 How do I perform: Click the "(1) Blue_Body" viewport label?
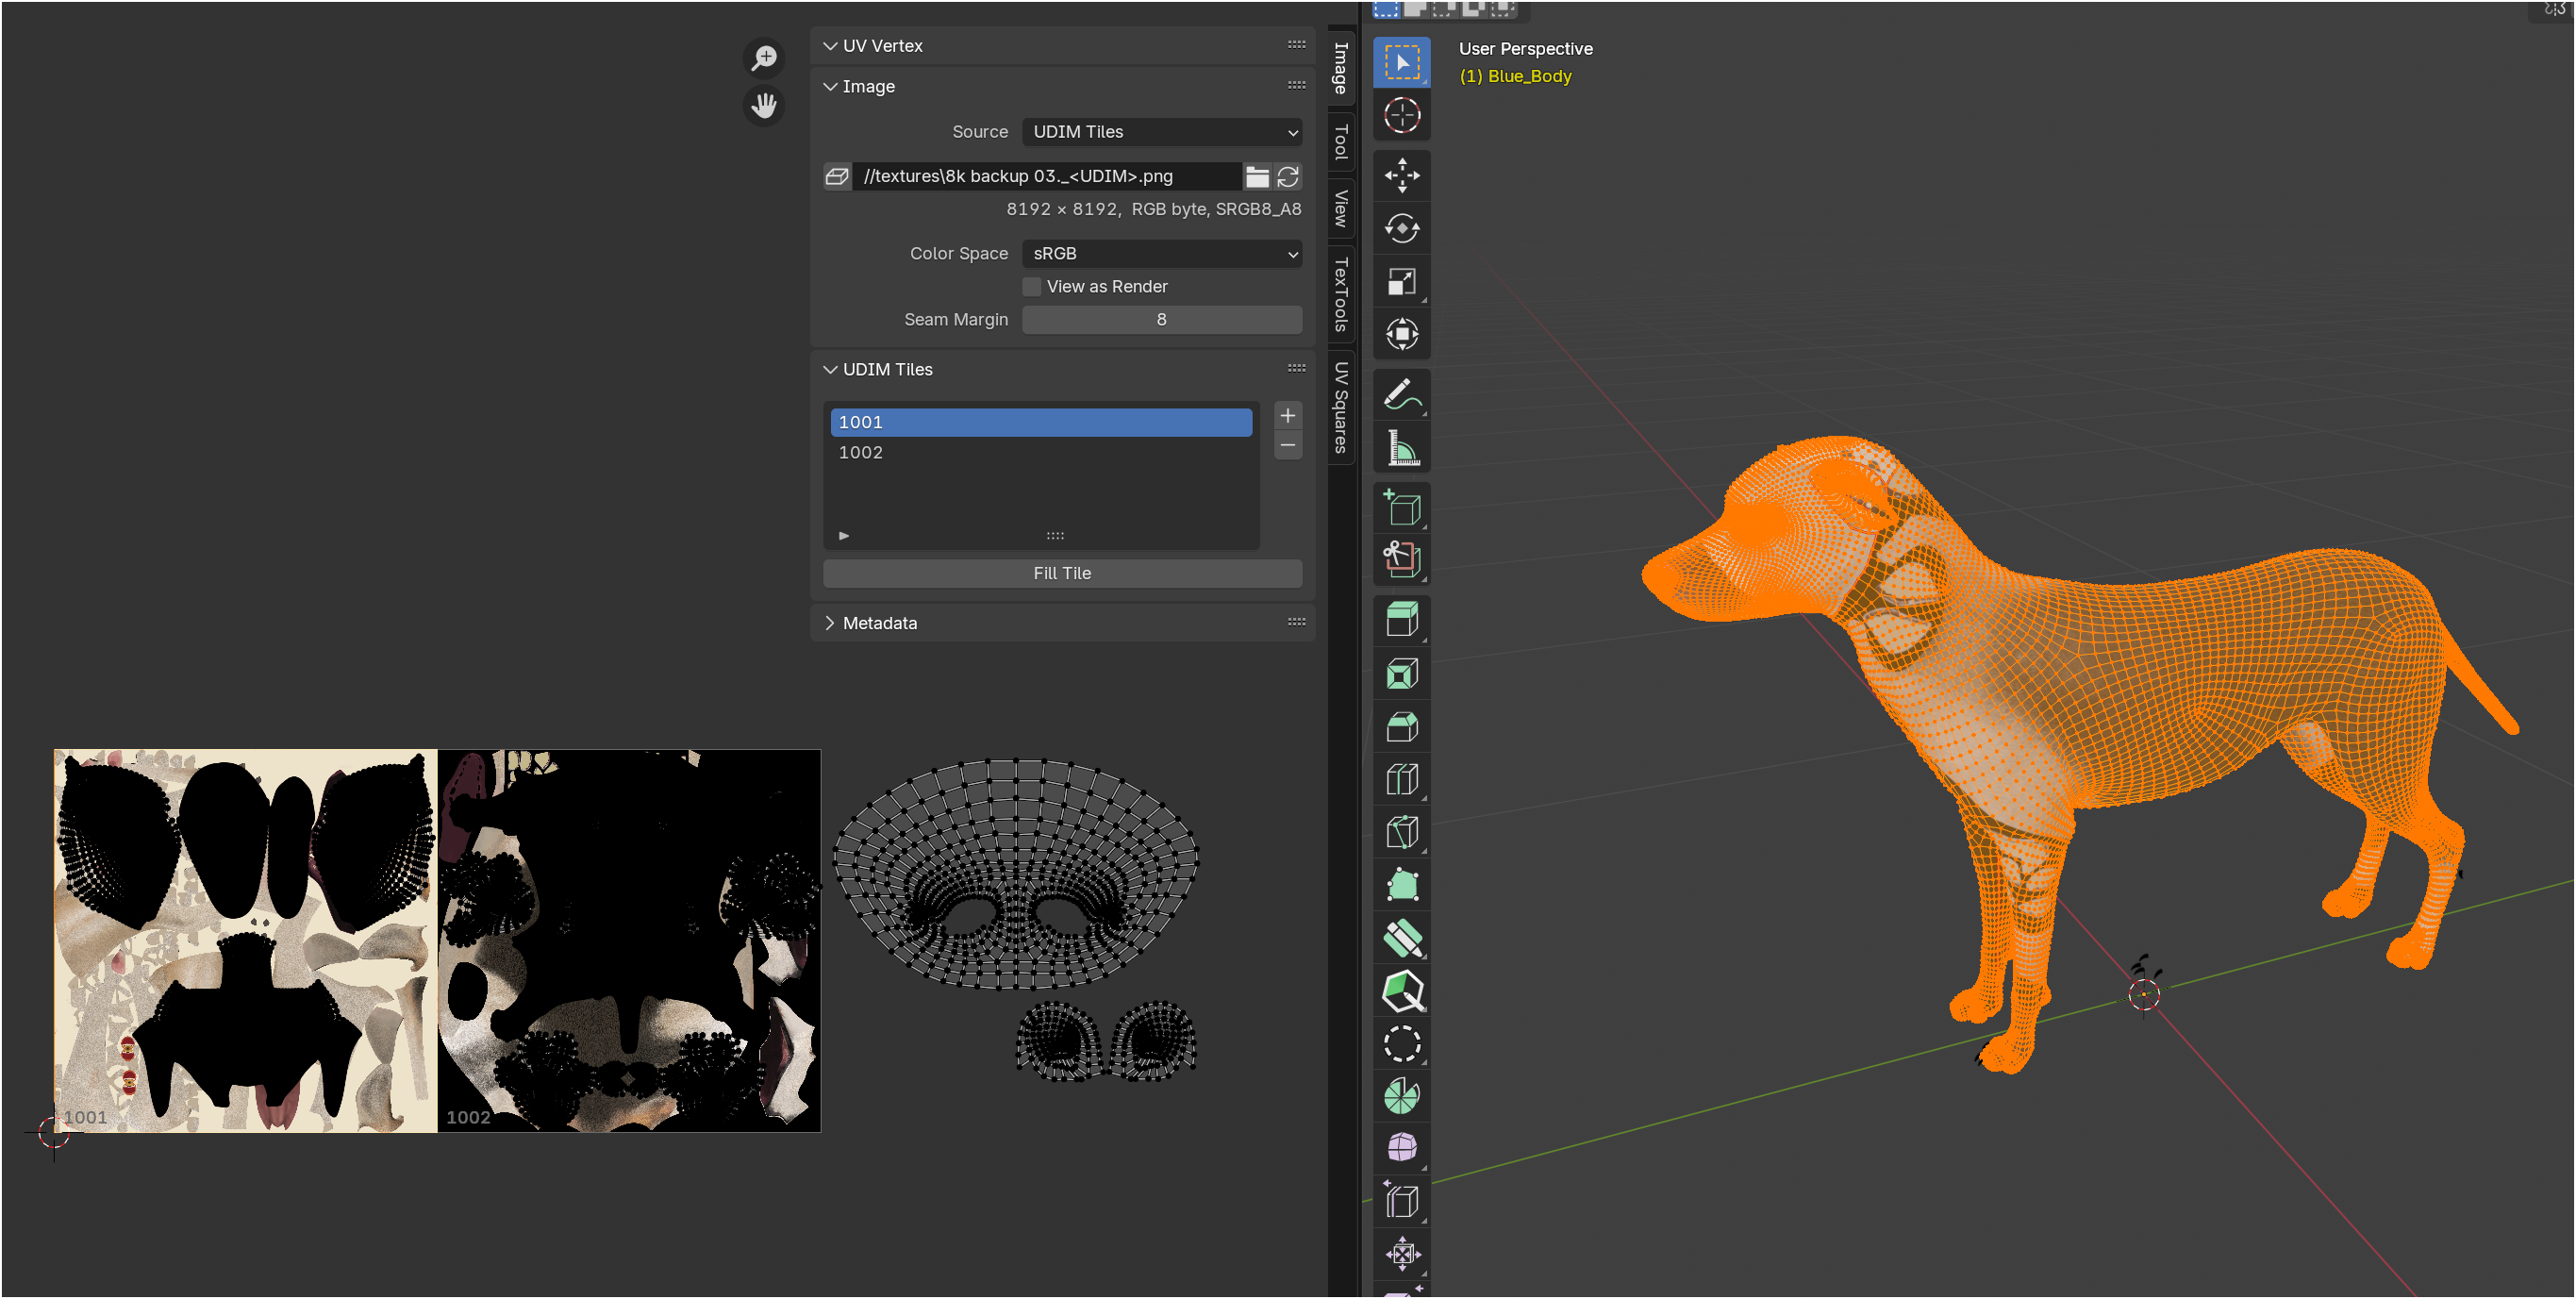(1515, 76)
